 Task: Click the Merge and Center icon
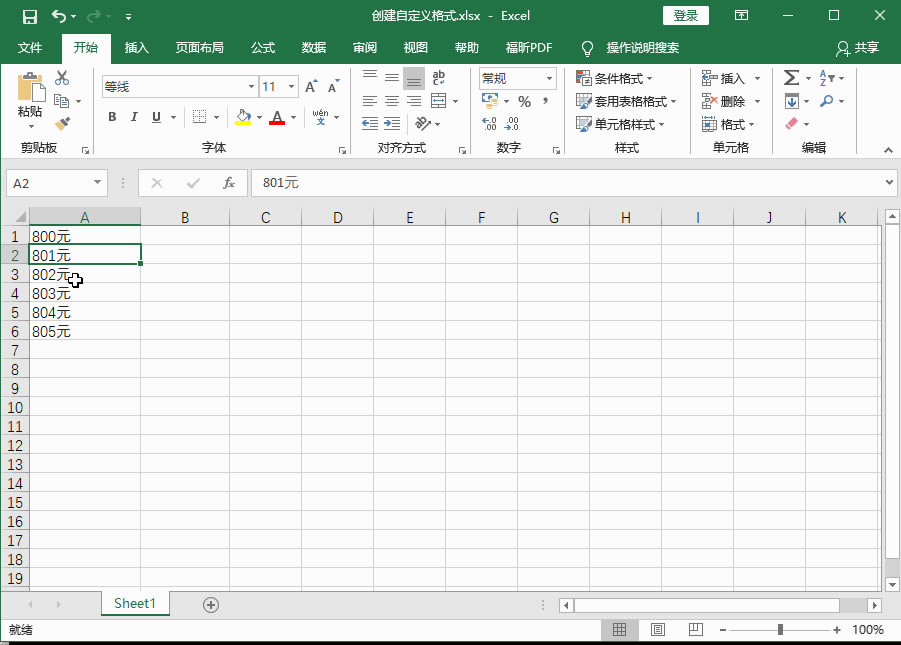click(x=437, y=101)
